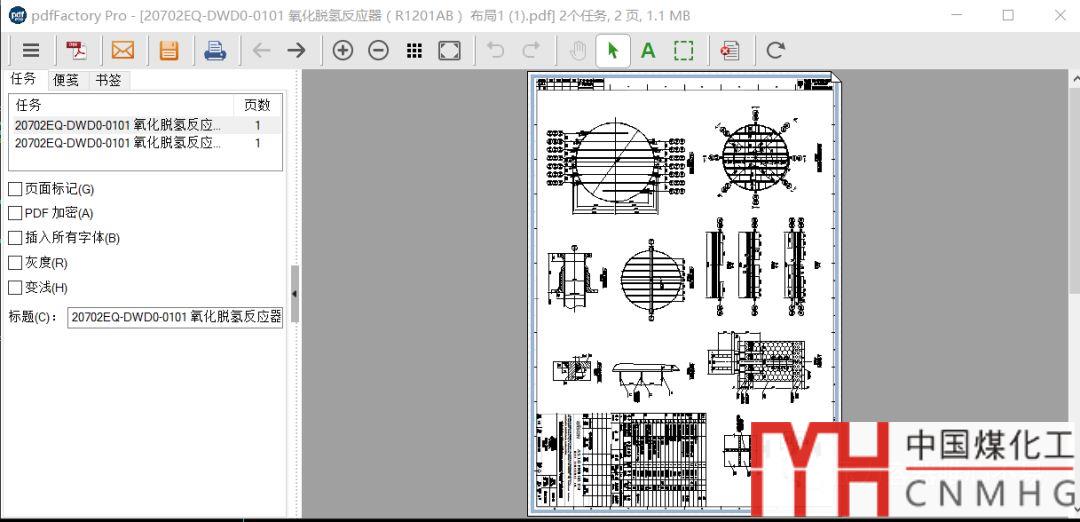Select the green arrow pointer tool
The width and height of the screenshot is (1080, 522).
click(613, 50)
